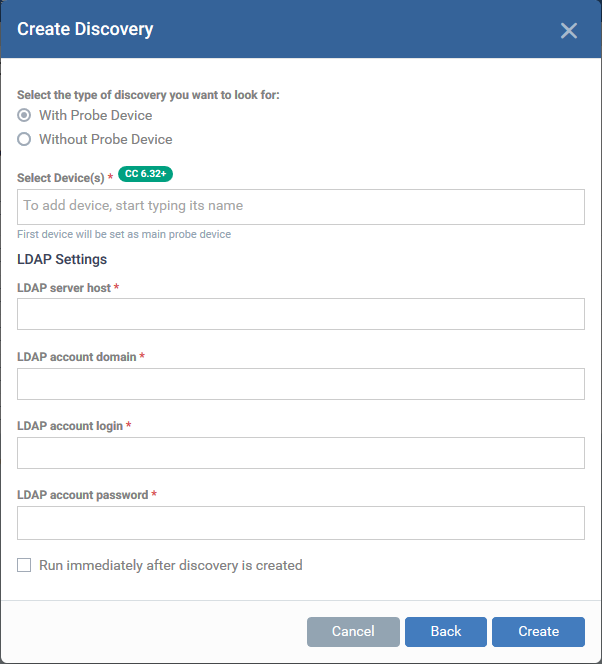Click the LDAP Settings section heading
Image resolution: width=602 pixels, height=664 pixels.
tap(62, 259)
